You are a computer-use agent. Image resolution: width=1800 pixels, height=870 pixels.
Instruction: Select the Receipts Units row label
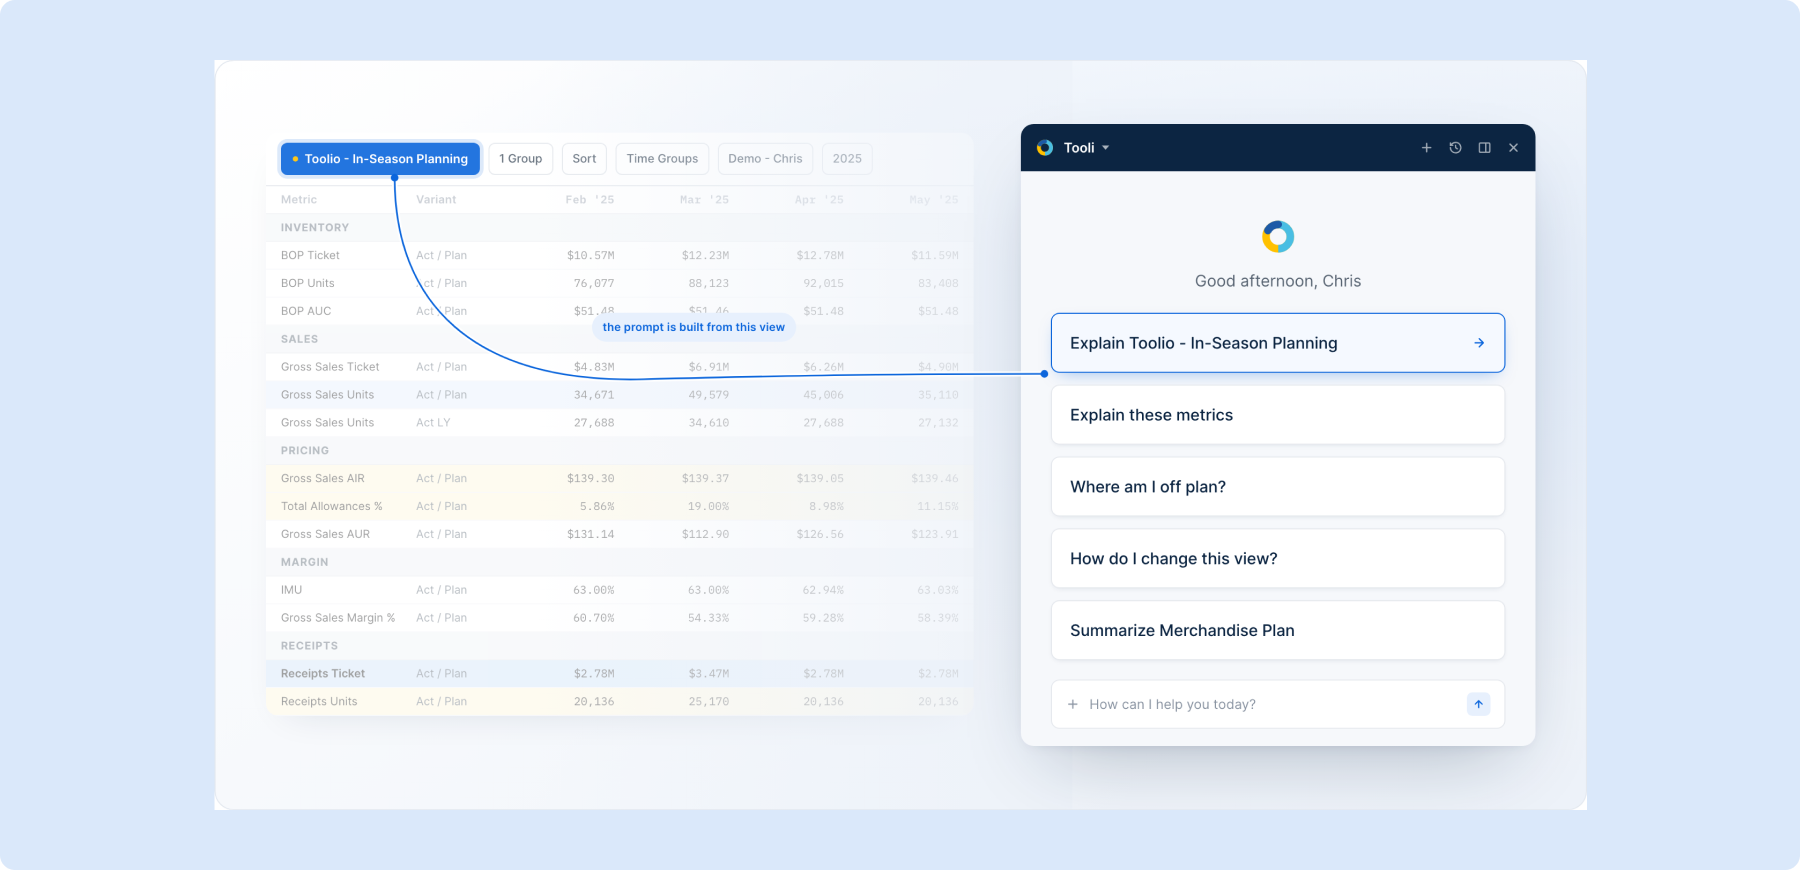pyautogui.click(x=319, y=702)
